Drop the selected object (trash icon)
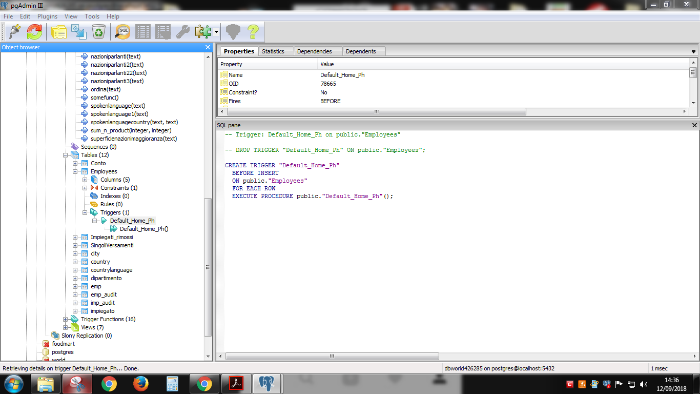This screenshot has width=700, height=394. 98,32
